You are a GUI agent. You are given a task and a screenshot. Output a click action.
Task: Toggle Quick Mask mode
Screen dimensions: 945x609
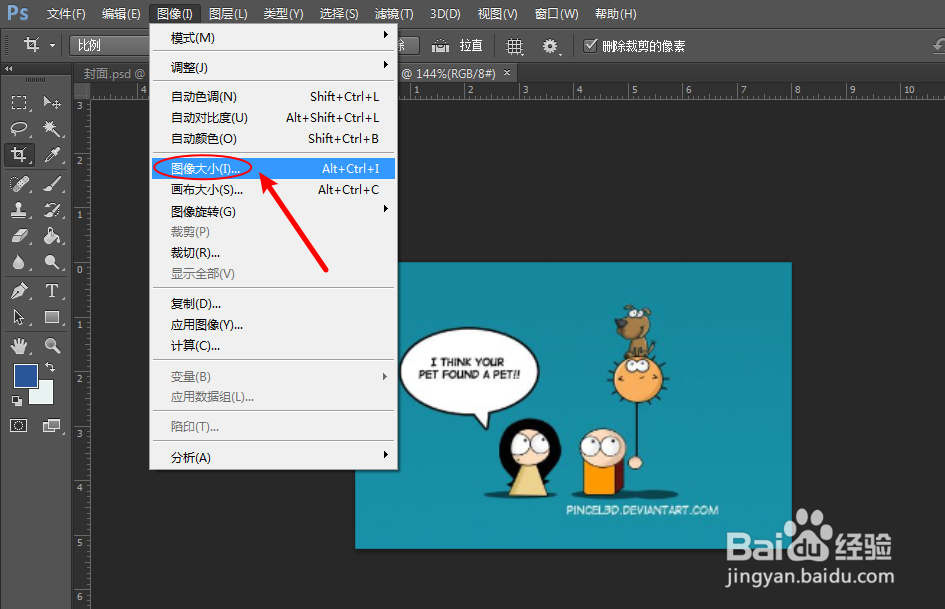pyautogui.click(x=19, y=426)
